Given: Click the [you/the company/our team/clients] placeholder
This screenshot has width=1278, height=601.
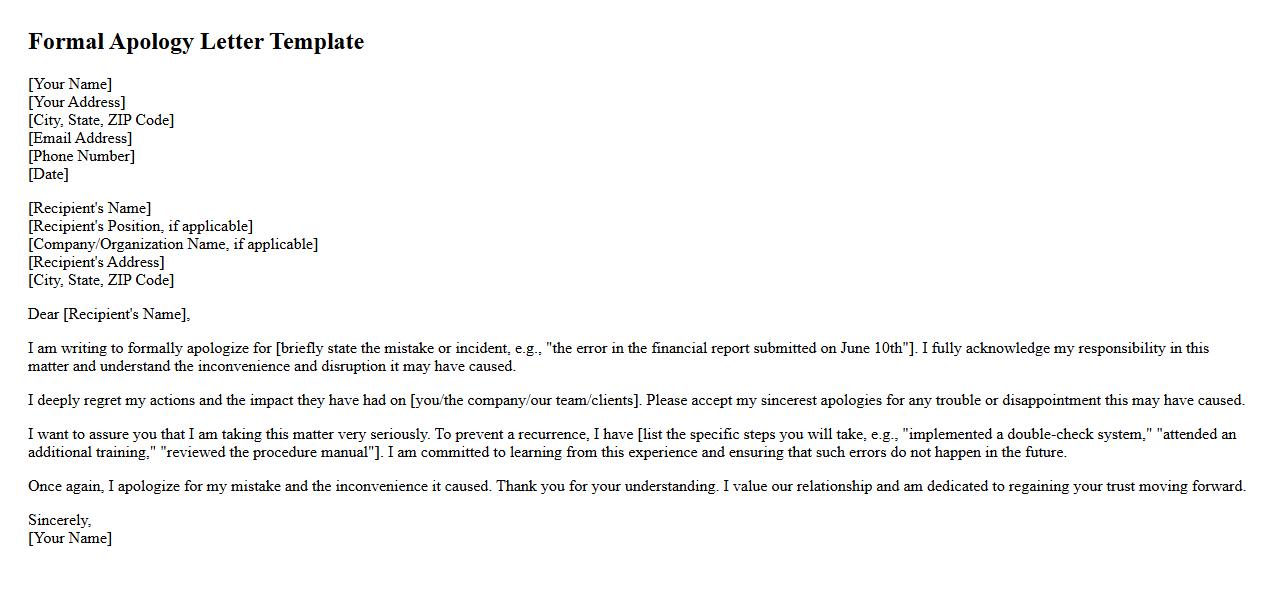Looking at the screenshot, I should [525, 401].
